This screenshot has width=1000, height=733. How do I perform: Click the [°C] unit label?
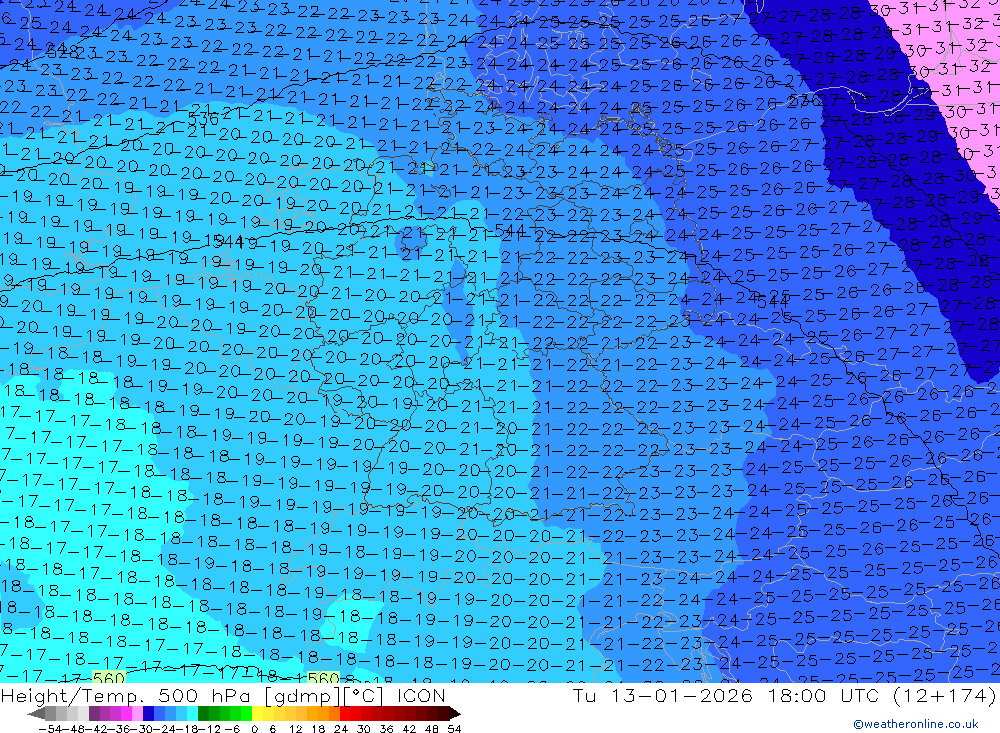tap(366, 695)
